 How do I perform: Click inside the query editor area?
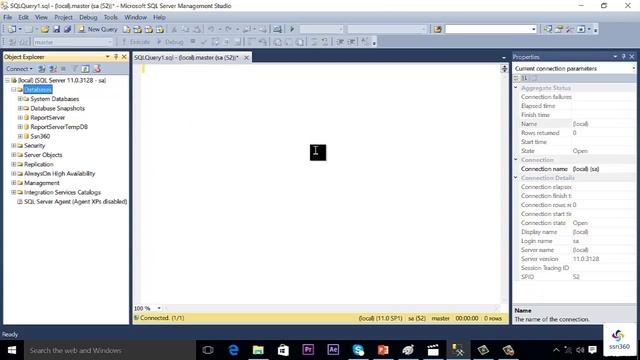[x=320, y=184]
